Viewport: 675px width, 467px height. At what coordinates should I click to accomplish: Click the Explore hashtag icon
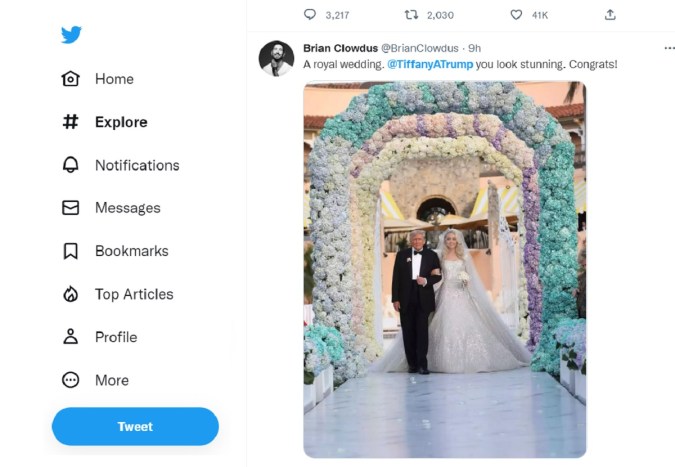(x=70, y=122)
